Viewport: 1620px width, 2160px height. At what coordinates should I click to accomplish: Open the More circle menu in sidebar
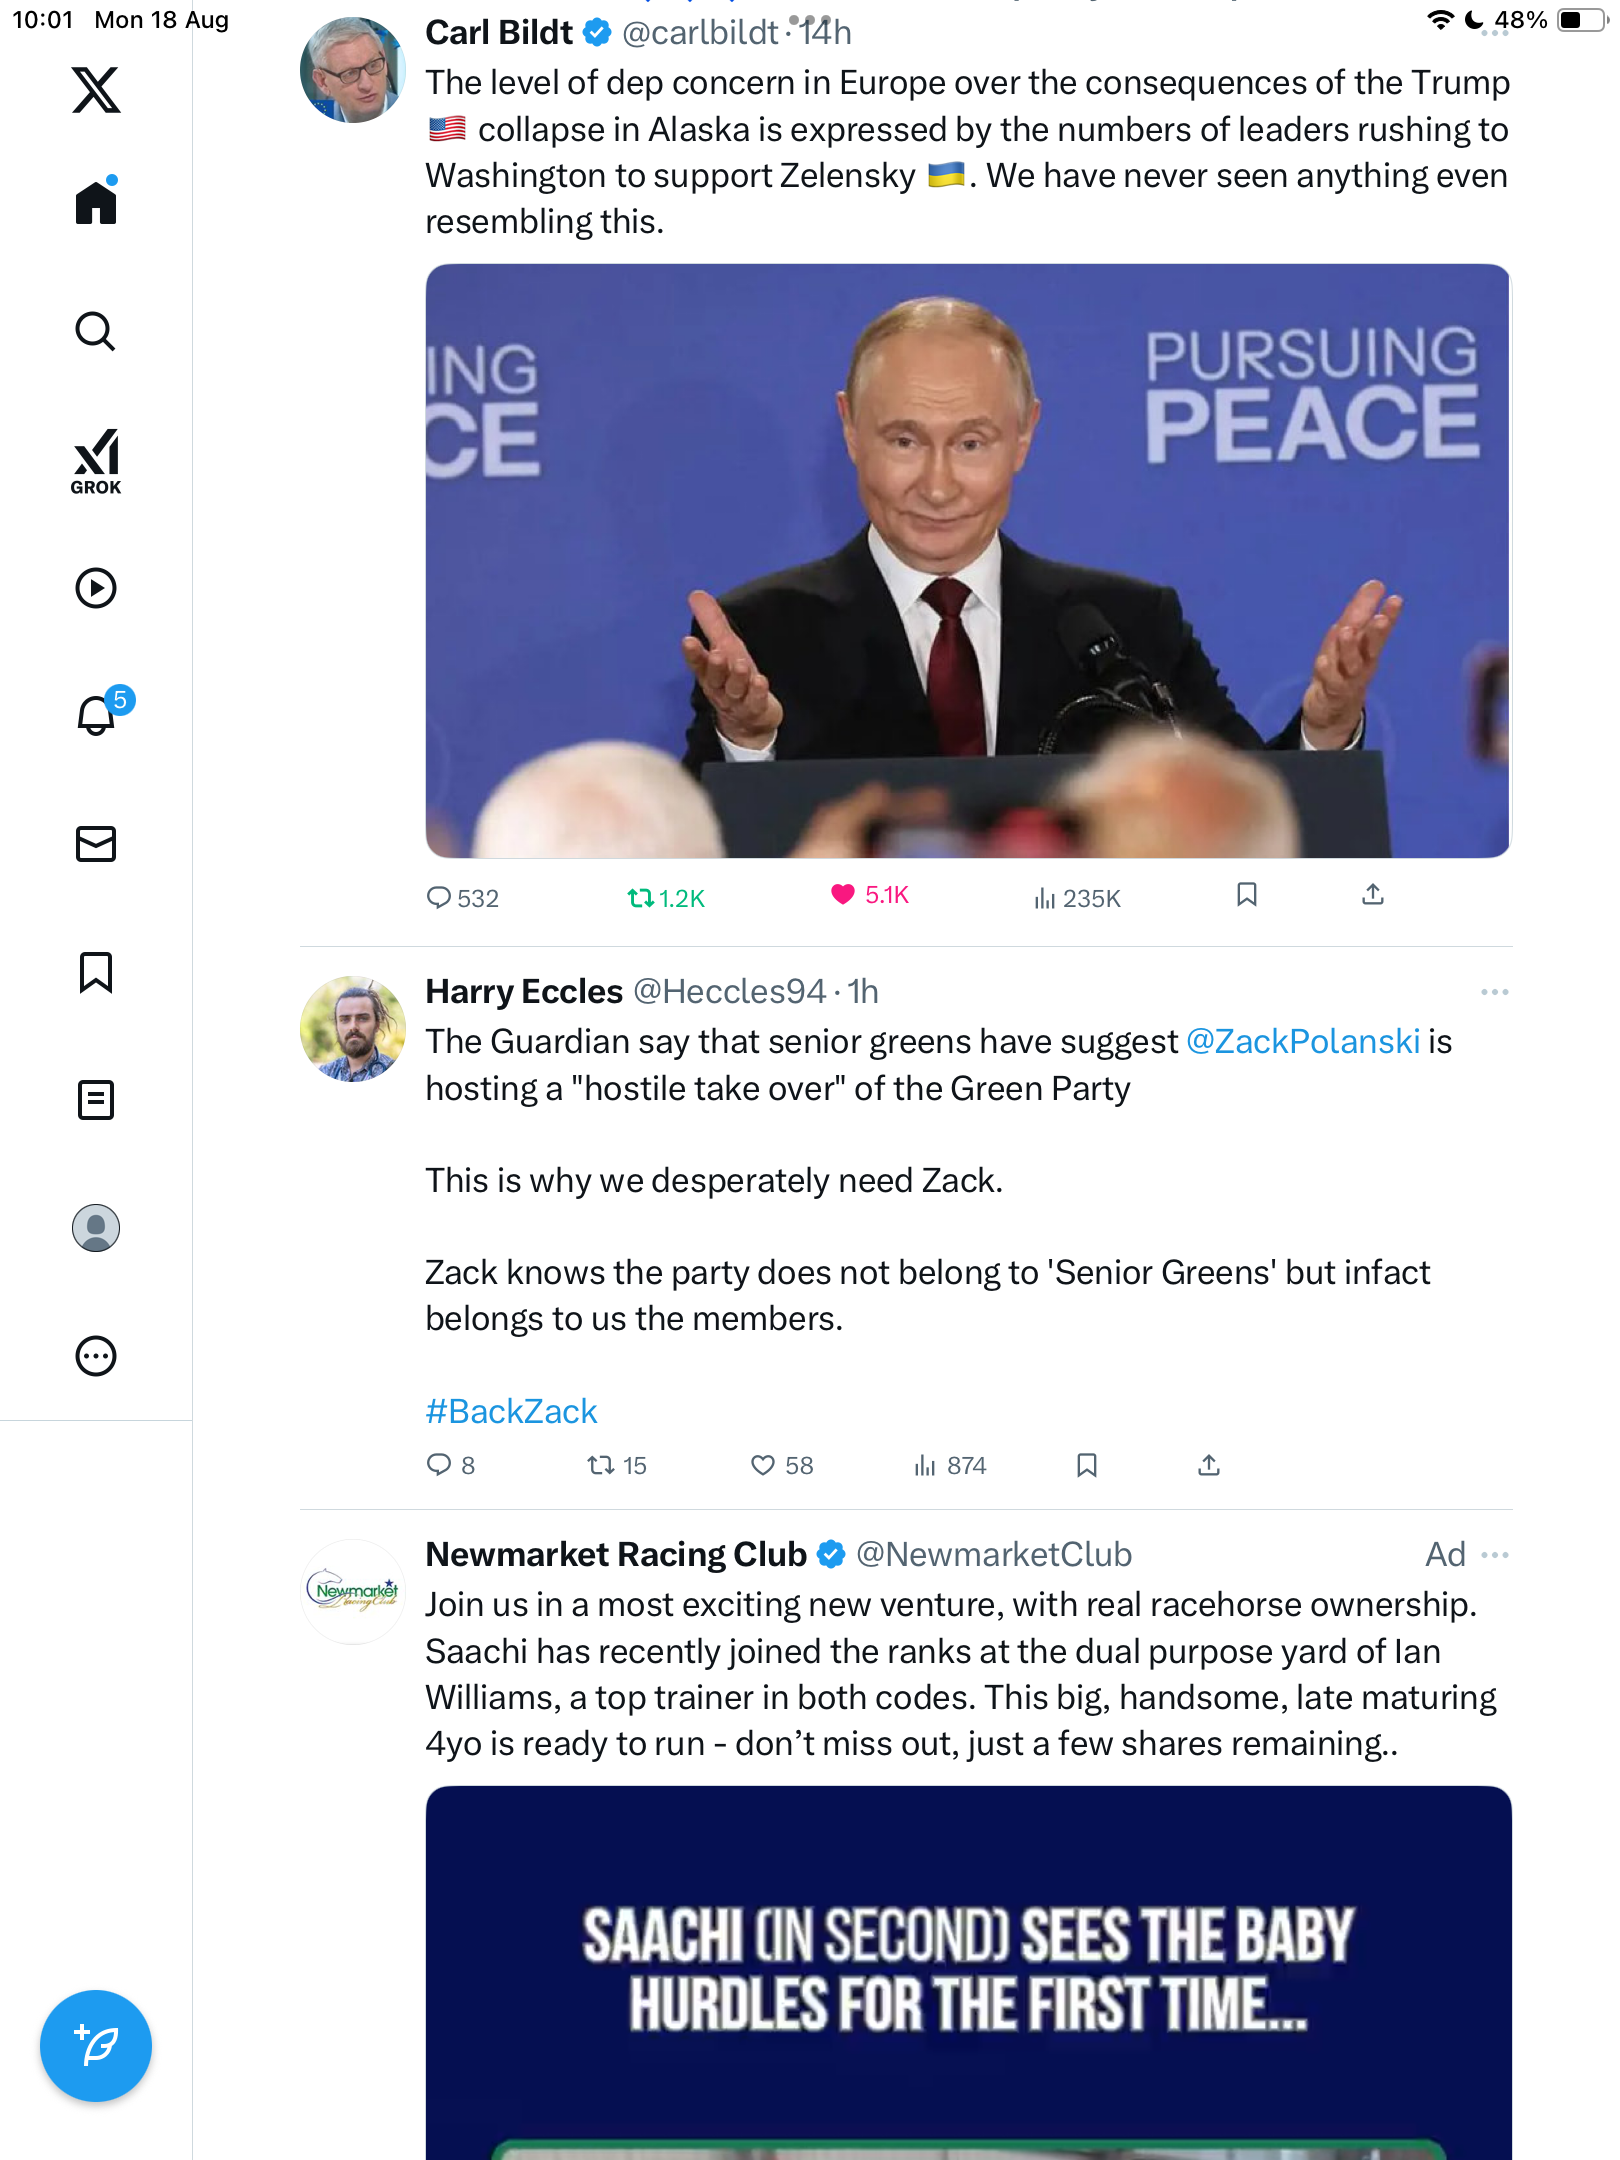point(96,1356)
